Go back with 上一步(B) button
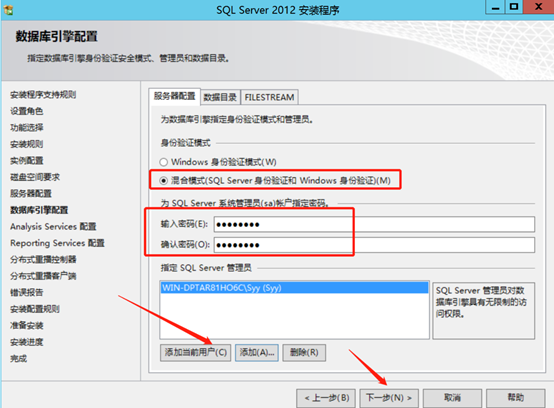Viewport: 554px width, 408px height. tap(327, 398)
